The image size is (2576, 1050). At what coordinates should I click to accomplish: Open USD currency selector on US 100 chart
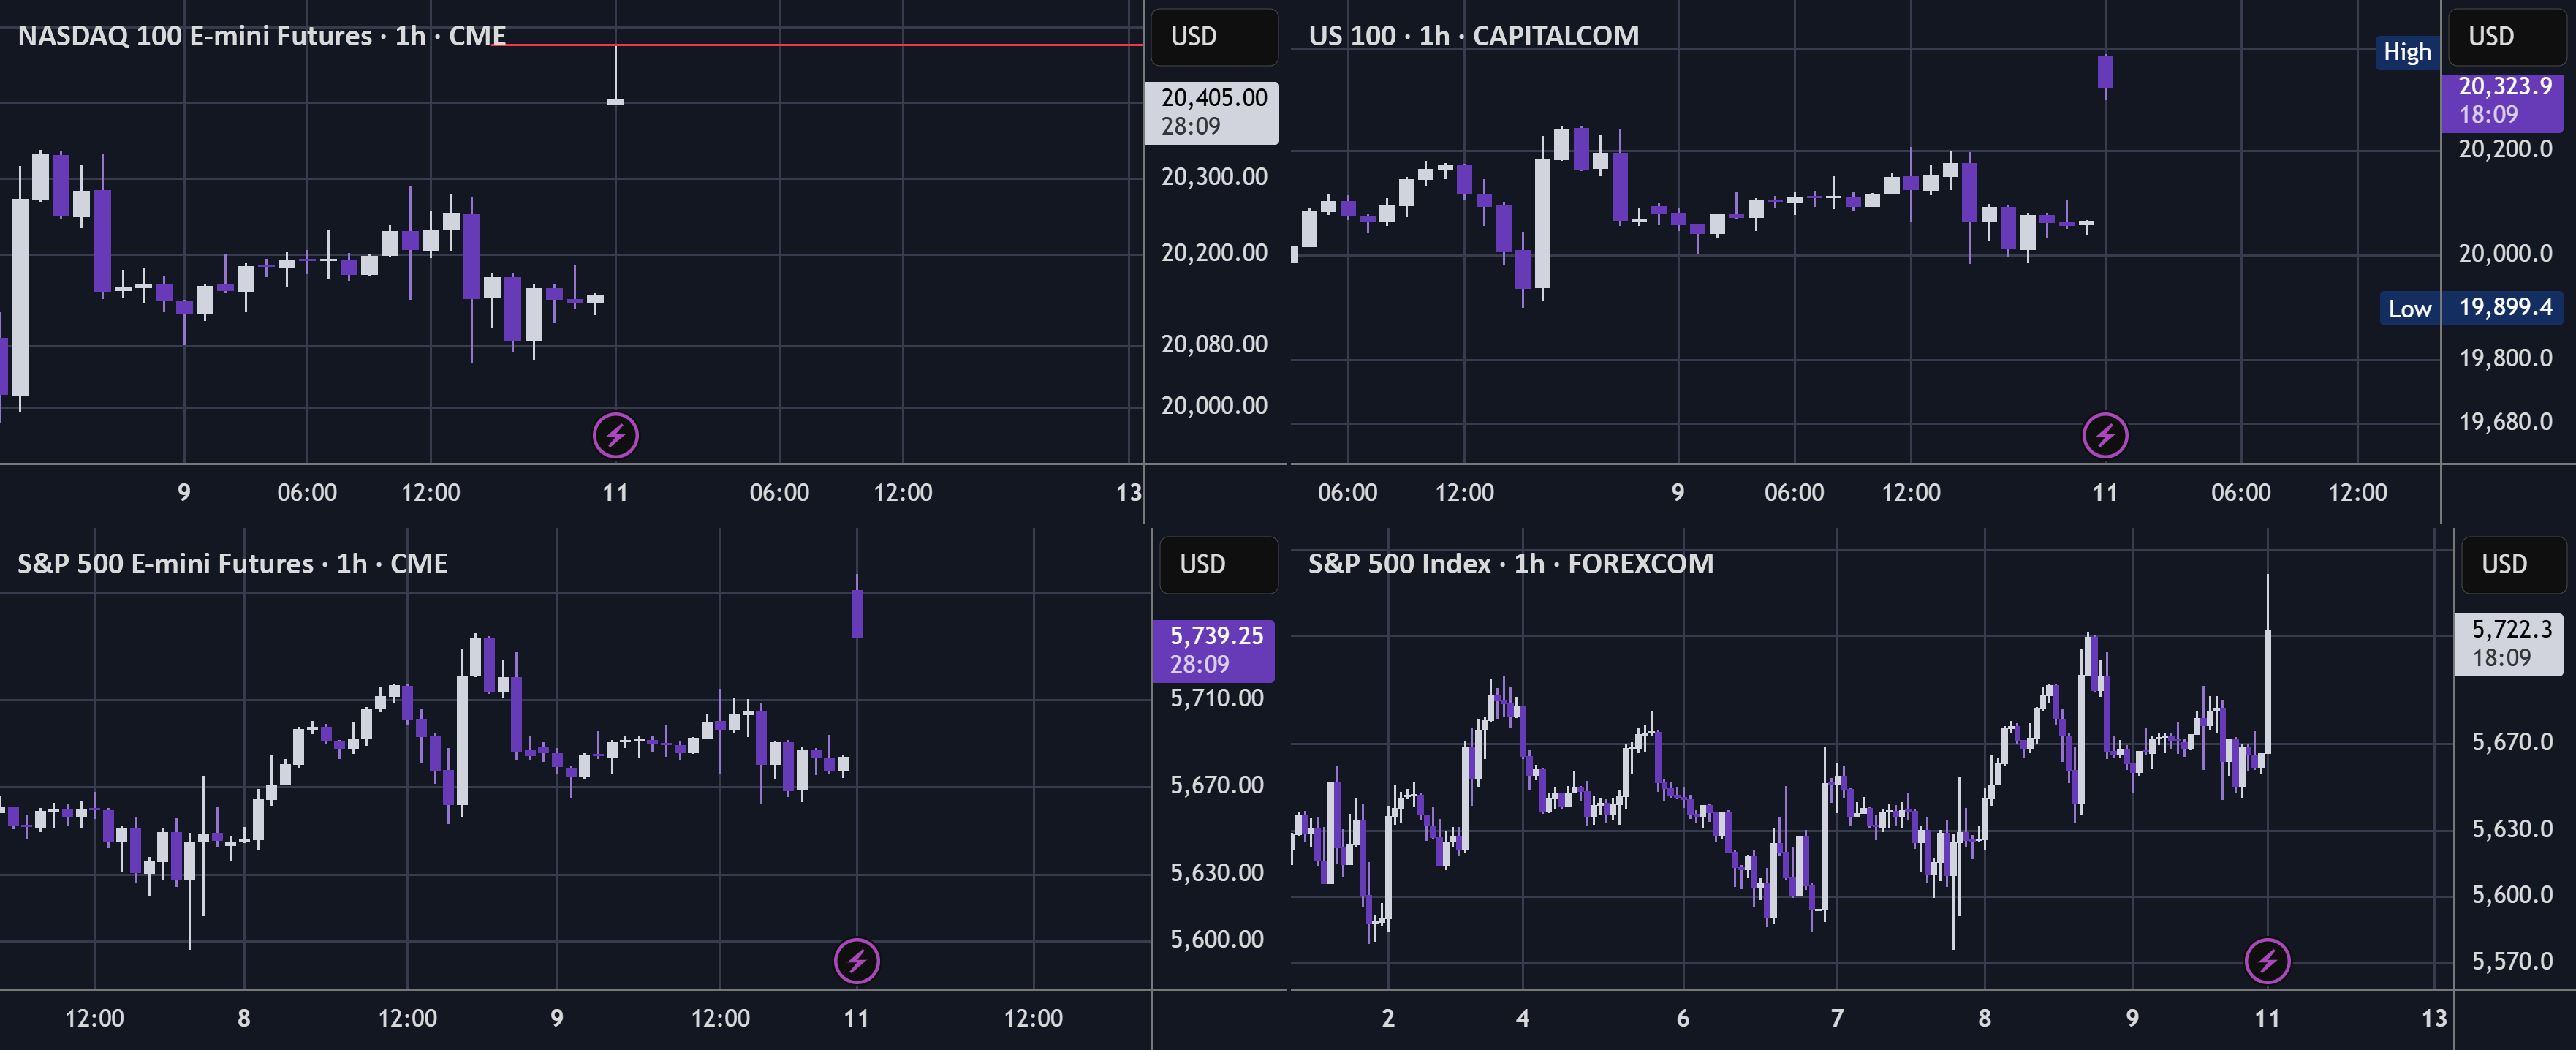tap(2504, 37)
